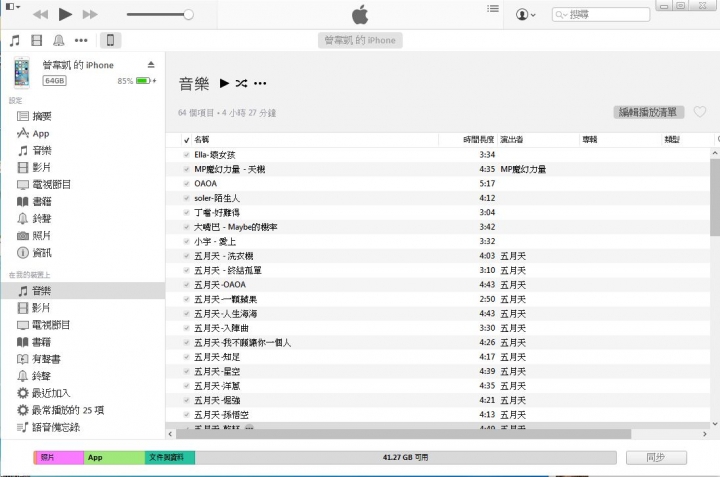Switch to Music library icon

[x=15, y=40]
